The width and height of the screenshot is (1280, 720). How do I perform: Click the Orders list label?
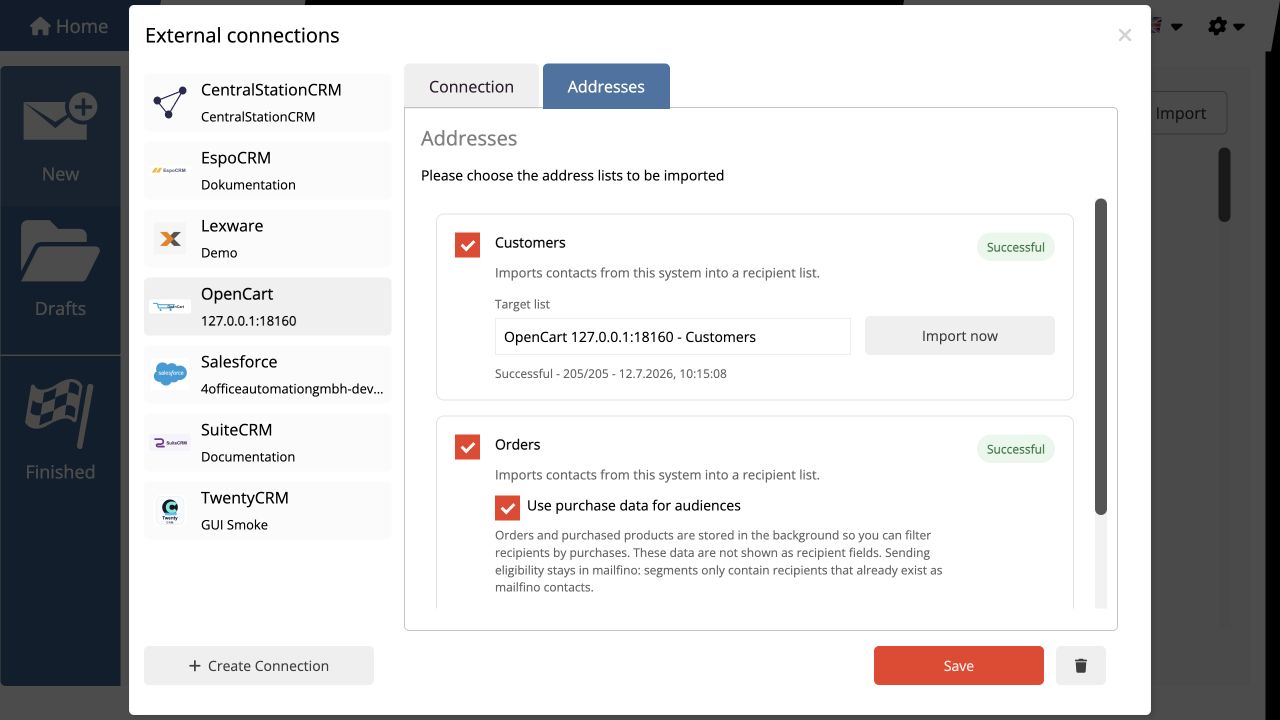pos(517,444)
